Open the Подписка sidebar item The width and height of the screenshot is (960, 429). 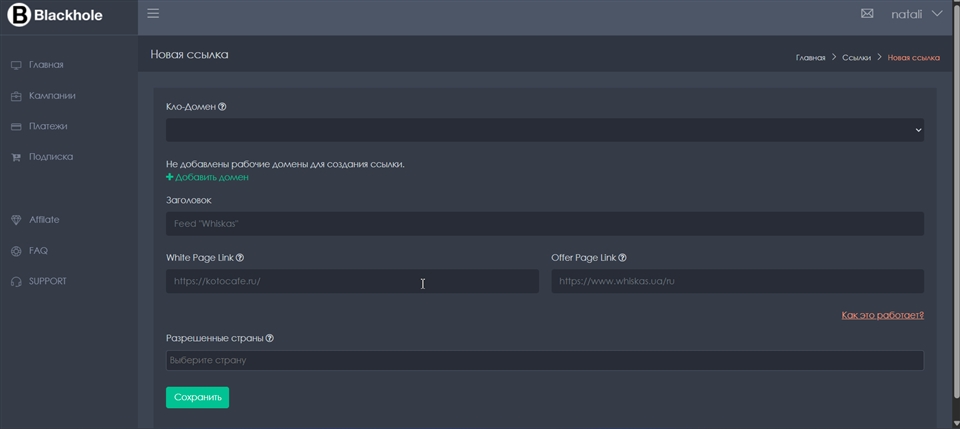coord(50,157)
